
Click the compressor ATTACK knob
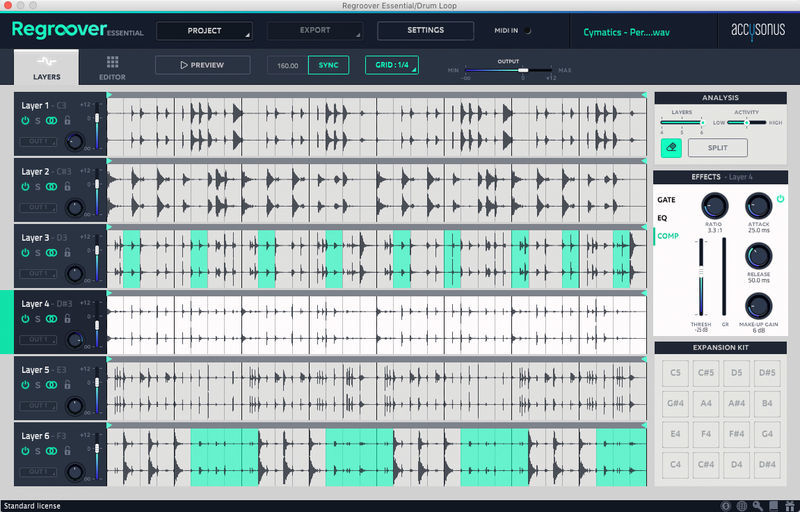click(759, 207)
